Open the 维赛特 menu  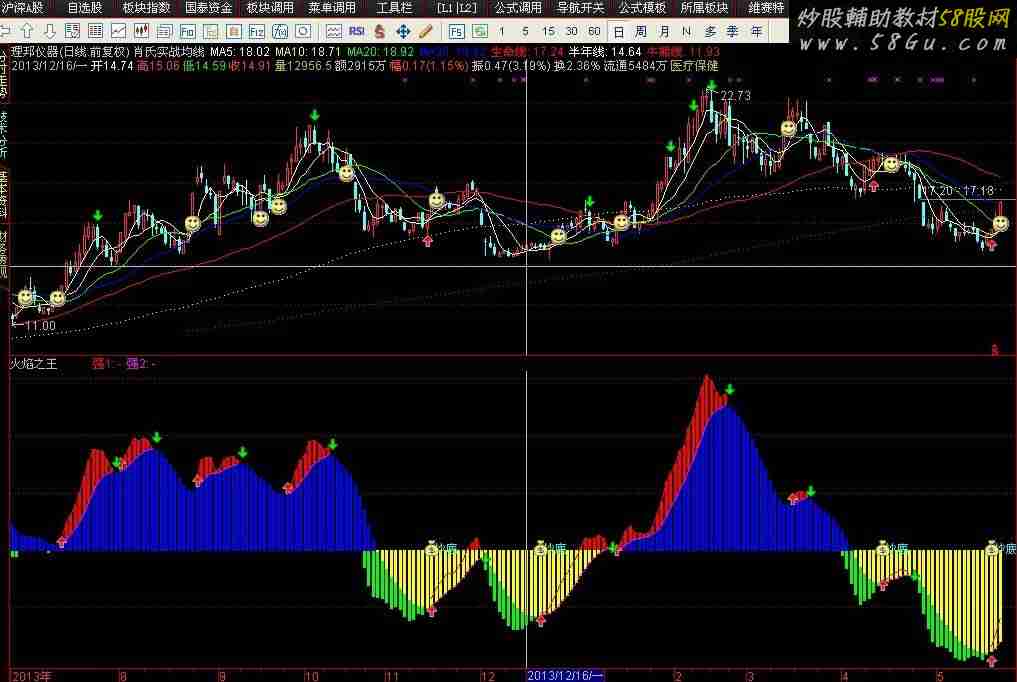coord(766,8)
